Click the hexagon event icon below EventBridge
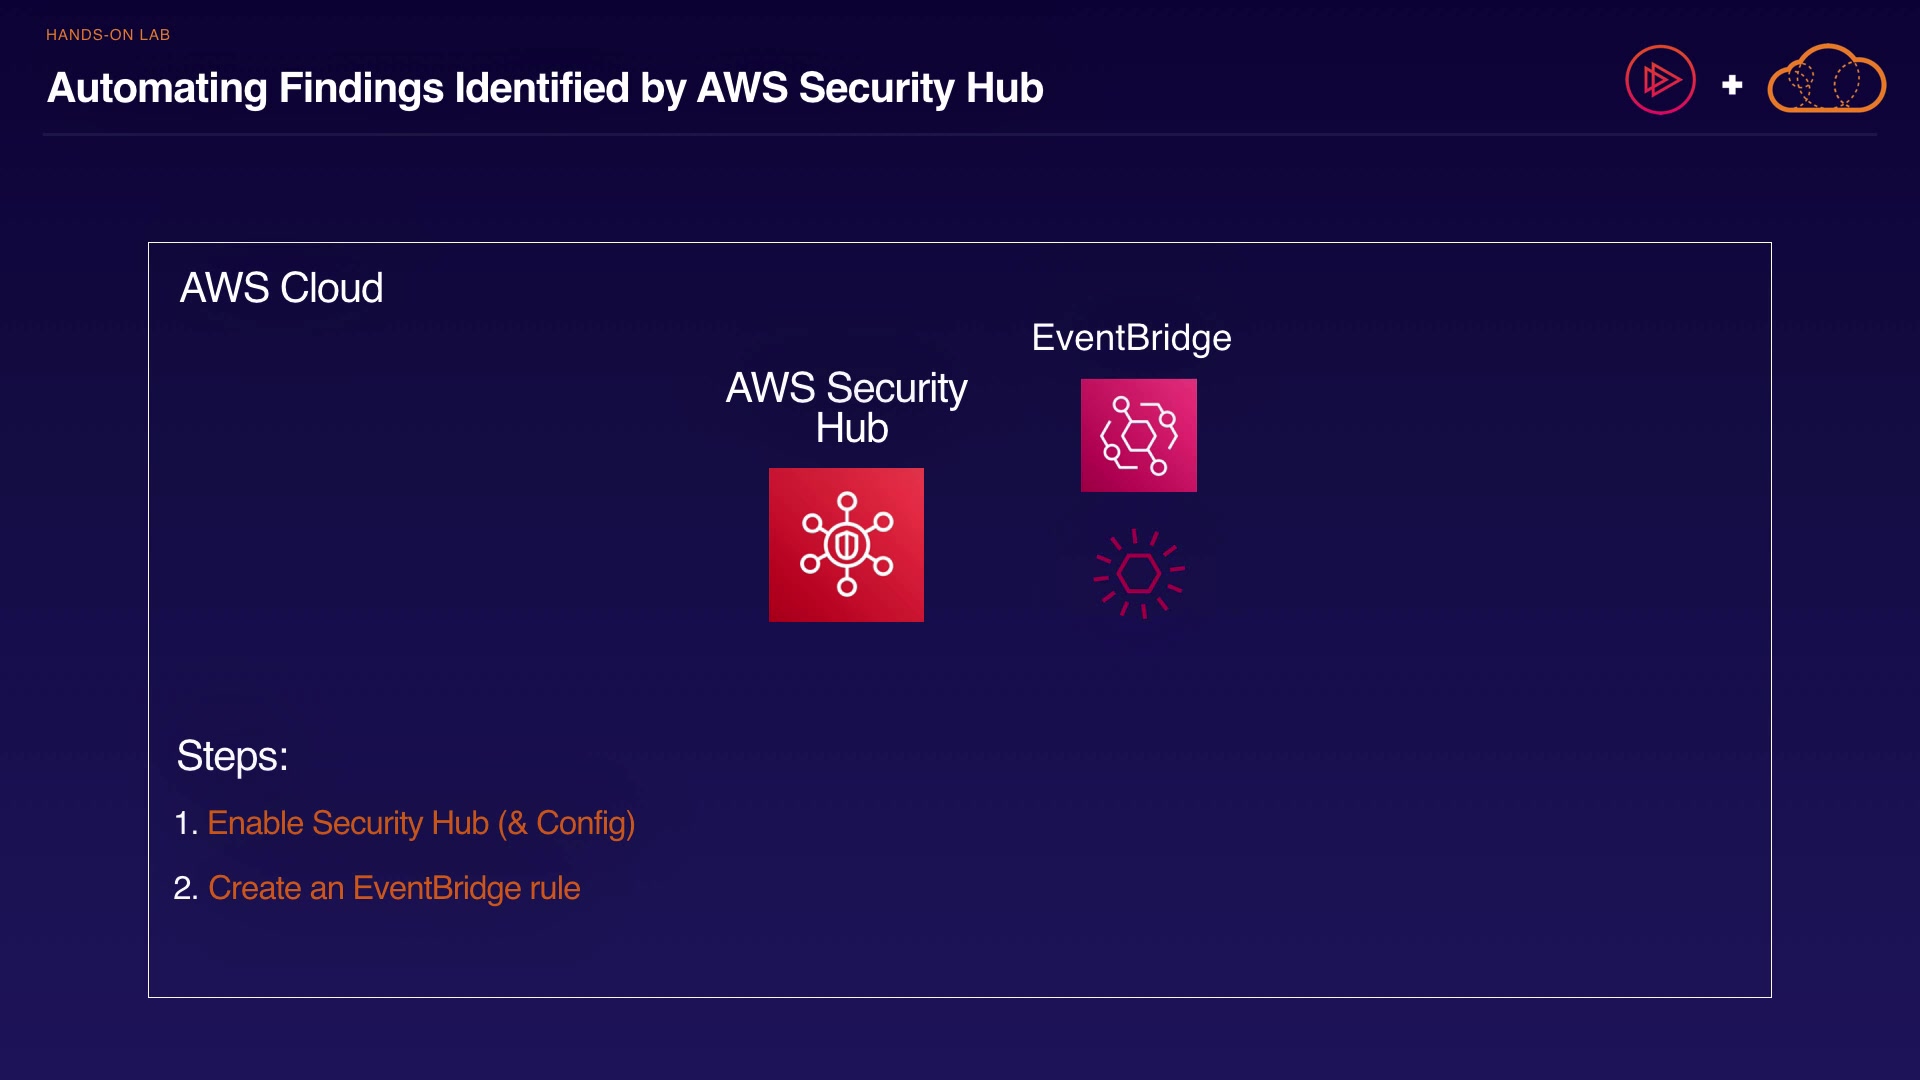 pyautogui.click(x=1138, y=574)
